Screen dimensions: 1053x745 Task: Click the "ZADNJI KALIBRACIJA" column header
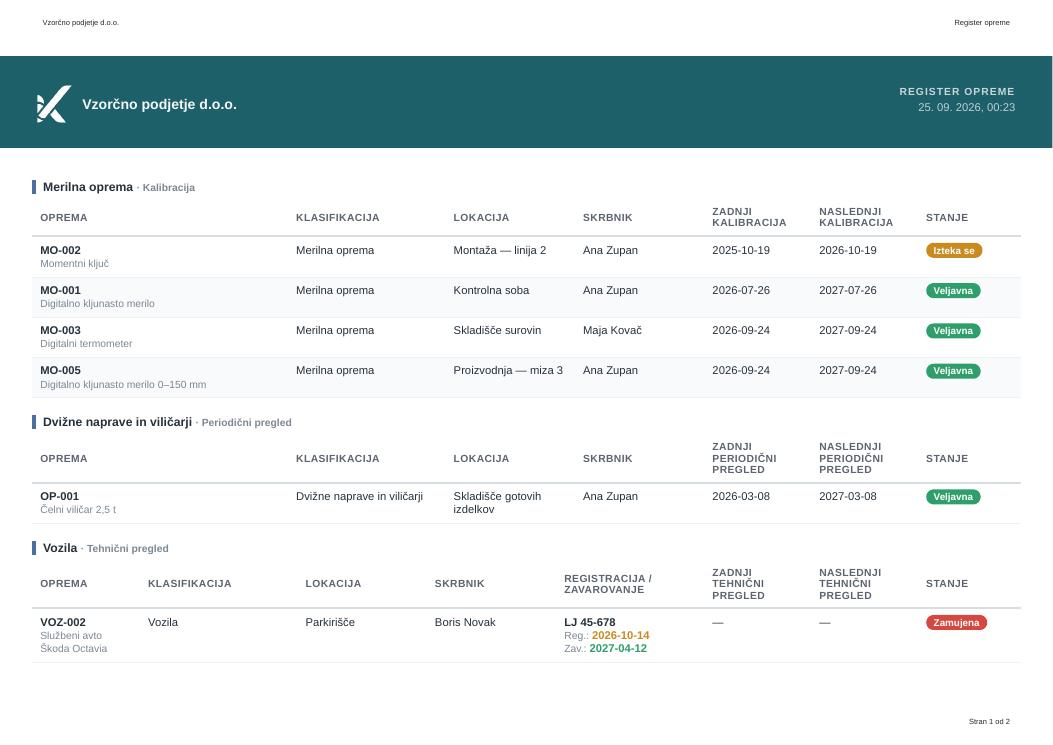[x=749, y=217]
